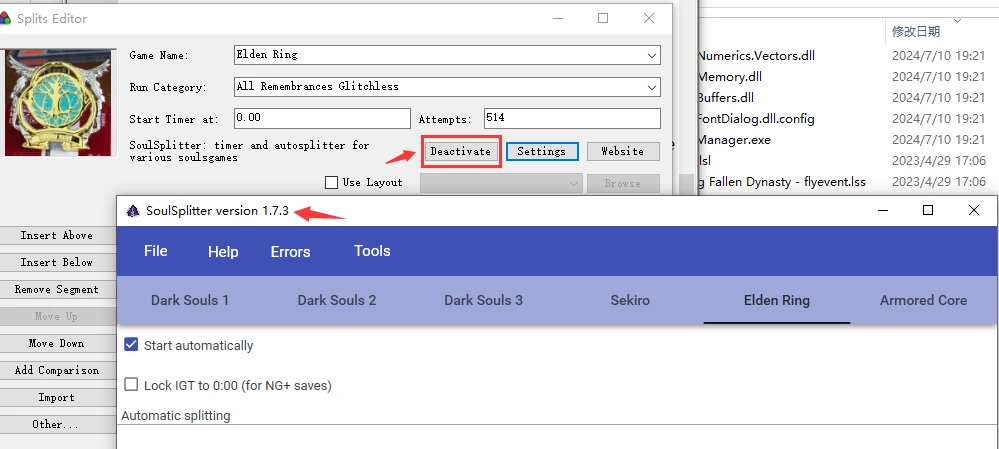Close the SoulSplitter window
This screenshot has height=449, width=999.
tap(974, 210)
